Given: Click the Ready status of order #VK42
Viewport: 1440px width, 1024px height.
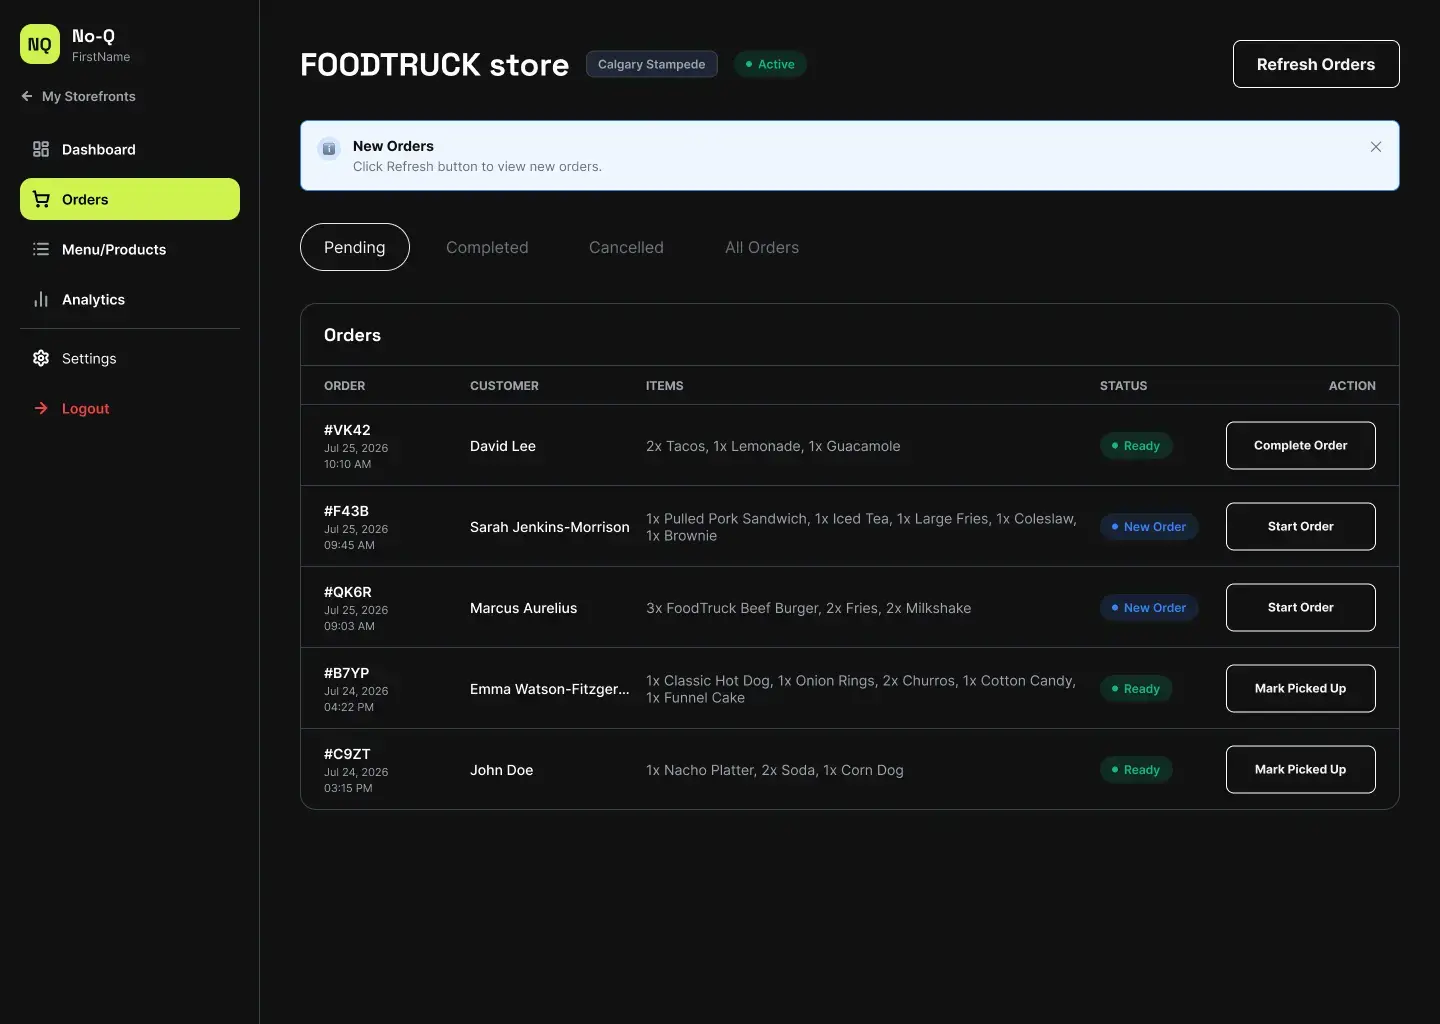Looking at the screenshot, I should 1136,445.
